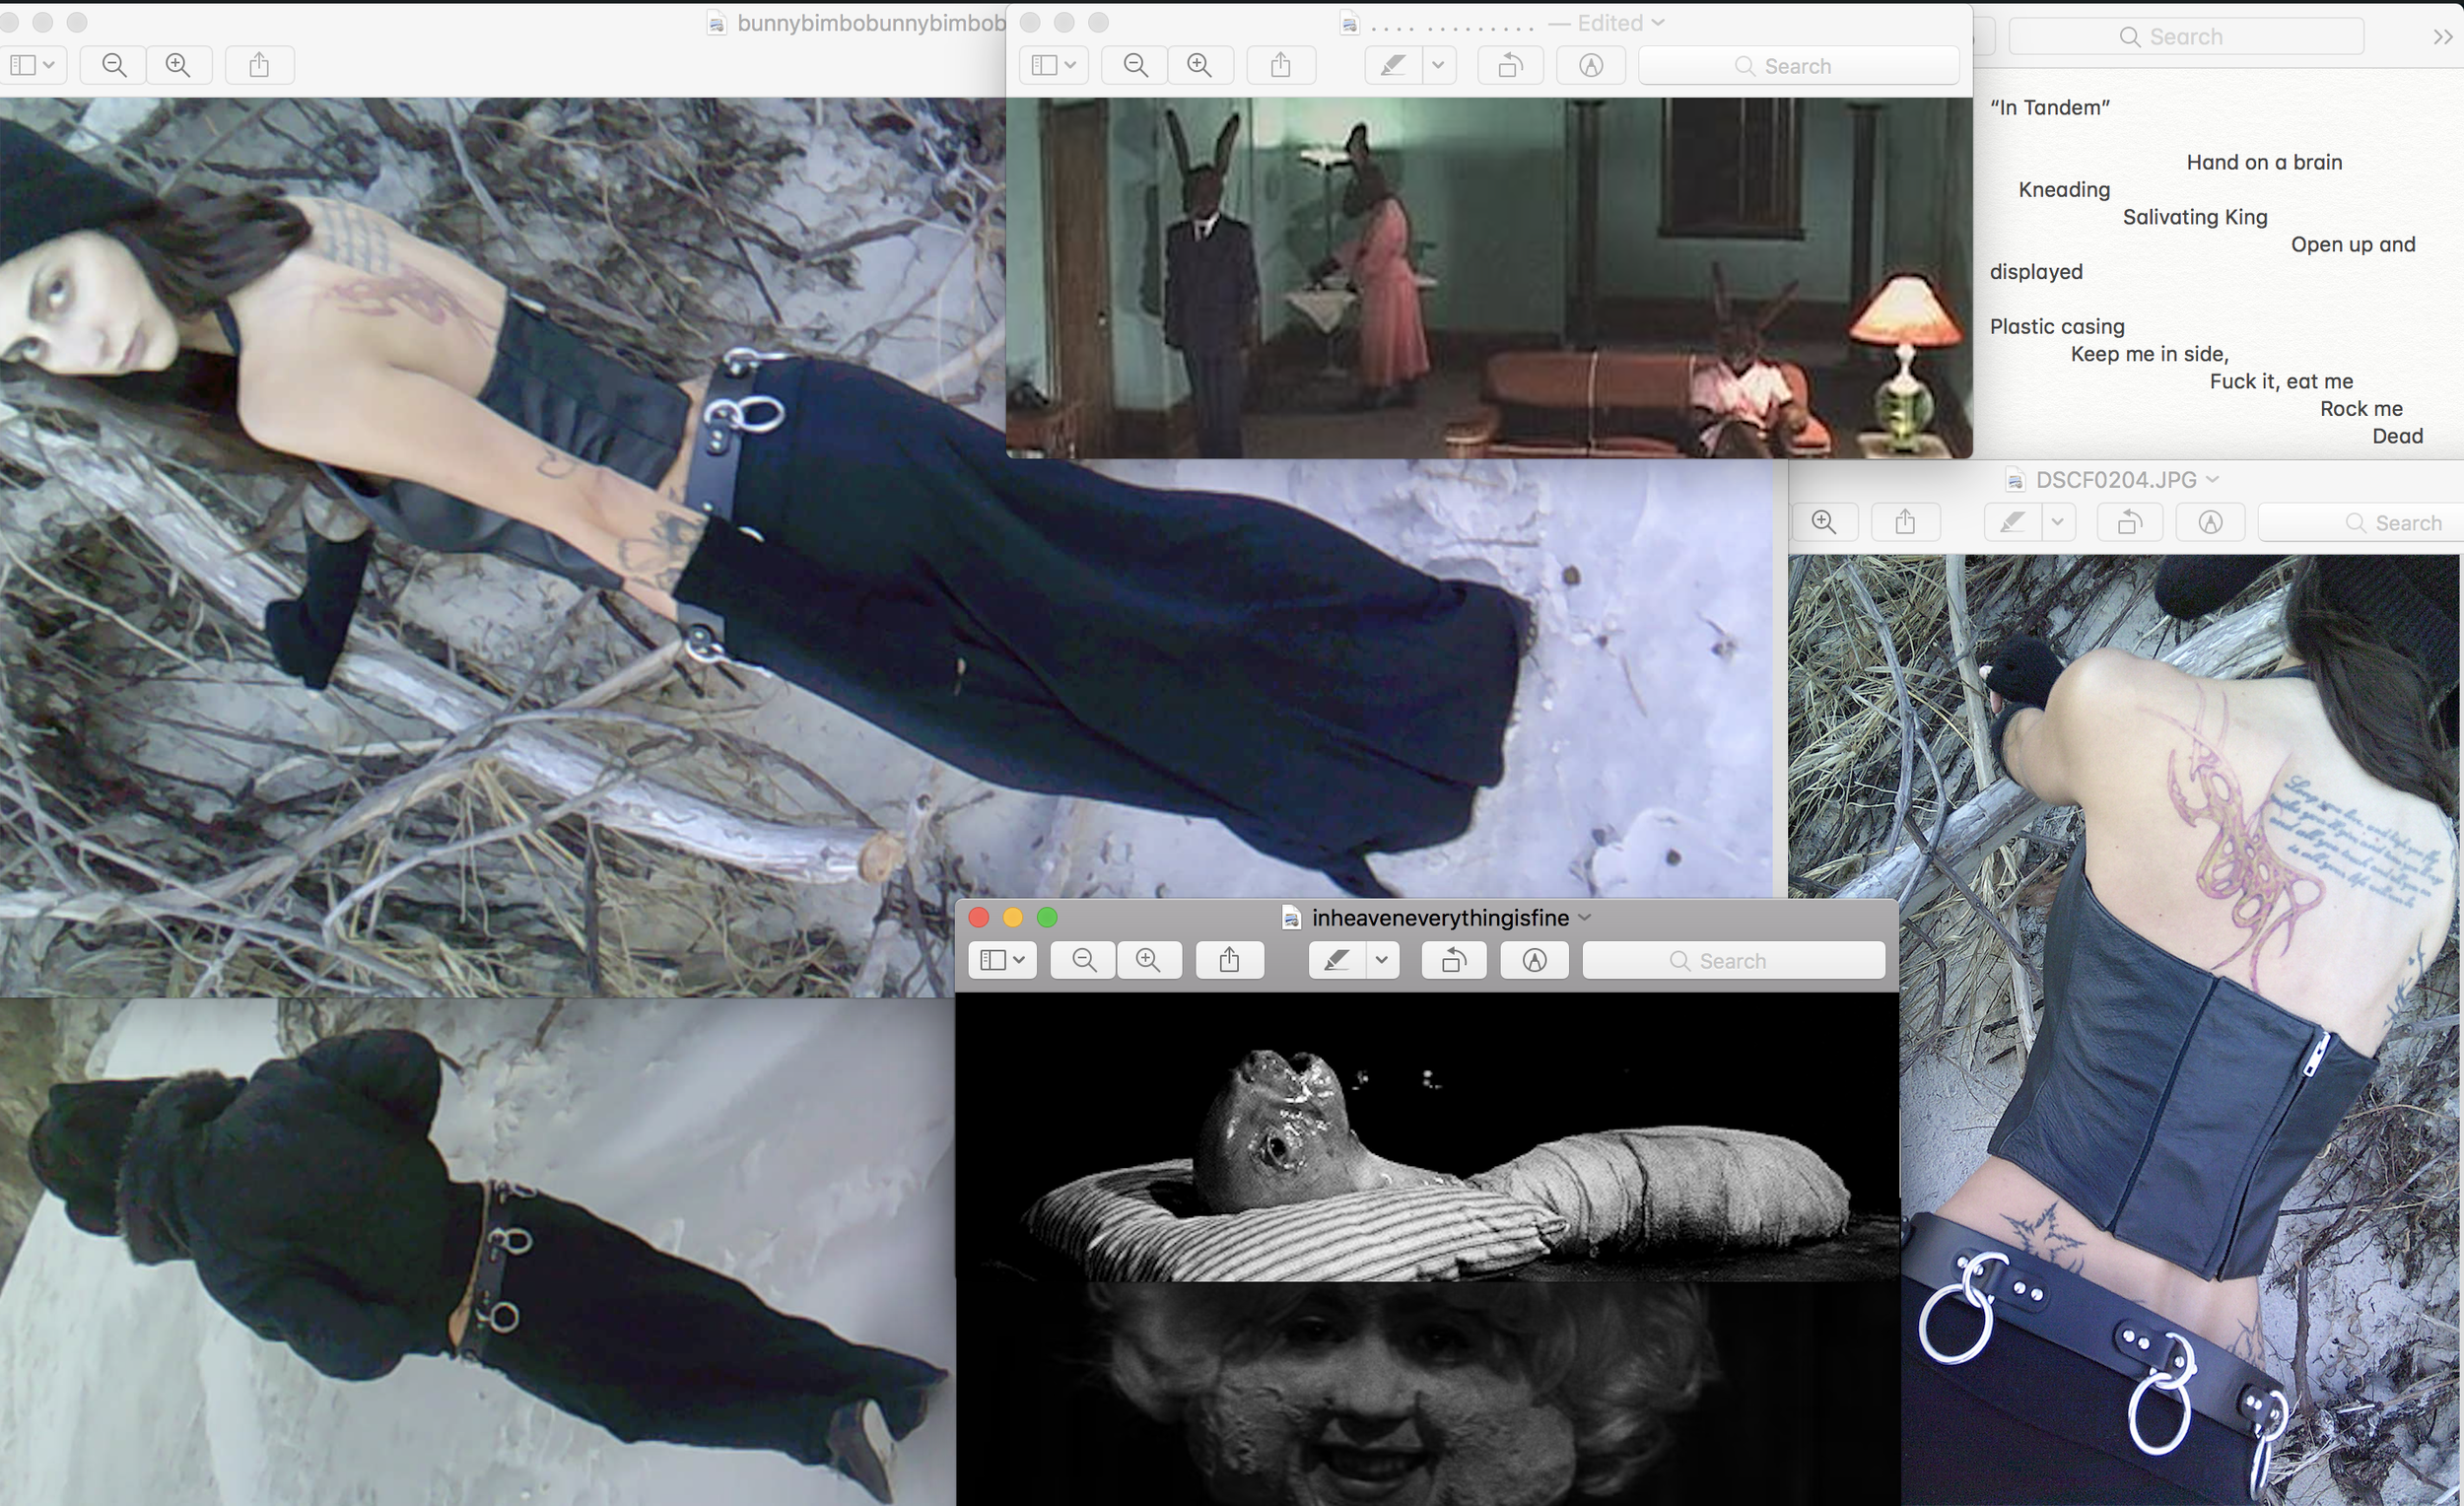This screenshot has width=2464, height=1506.
Task: Share the inheaveneverythingisfine image
Action: click(x=1229, y=960)
